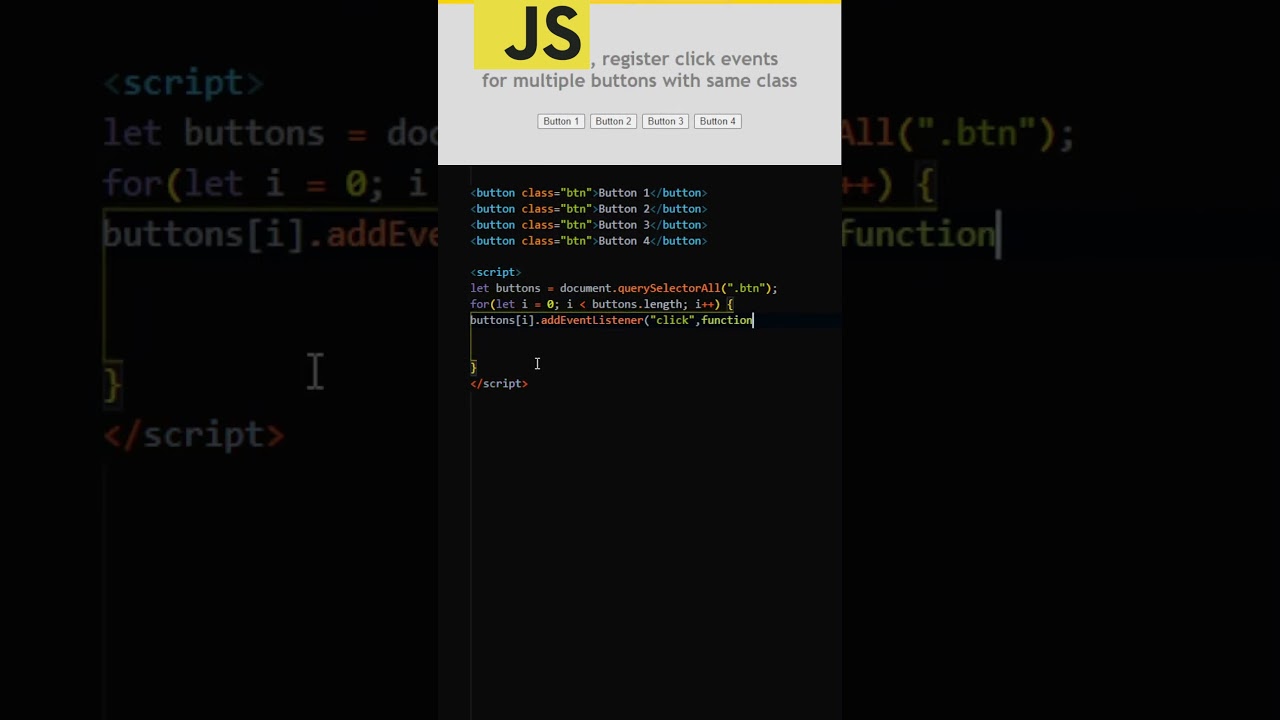Image resolution: width=1280 pixels, height=720 pixels.
Task: Click the 'register click events' heading text
Action: coord(689,59)
